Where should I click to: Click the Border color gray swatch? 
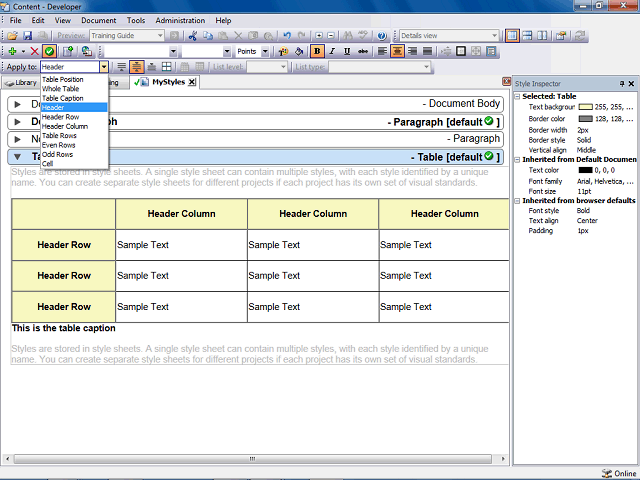585,119
